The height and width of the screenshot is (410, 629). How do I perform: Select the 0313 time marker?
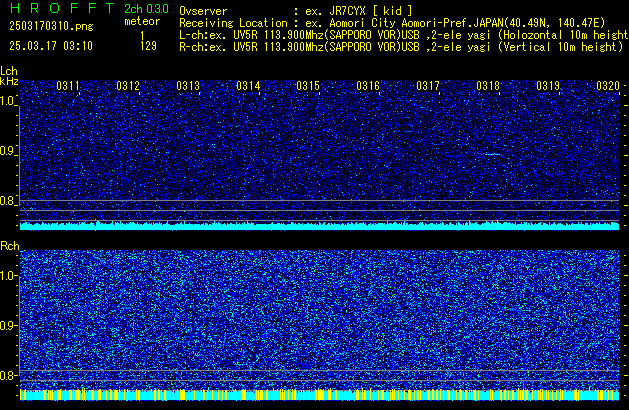coord(188,86)
